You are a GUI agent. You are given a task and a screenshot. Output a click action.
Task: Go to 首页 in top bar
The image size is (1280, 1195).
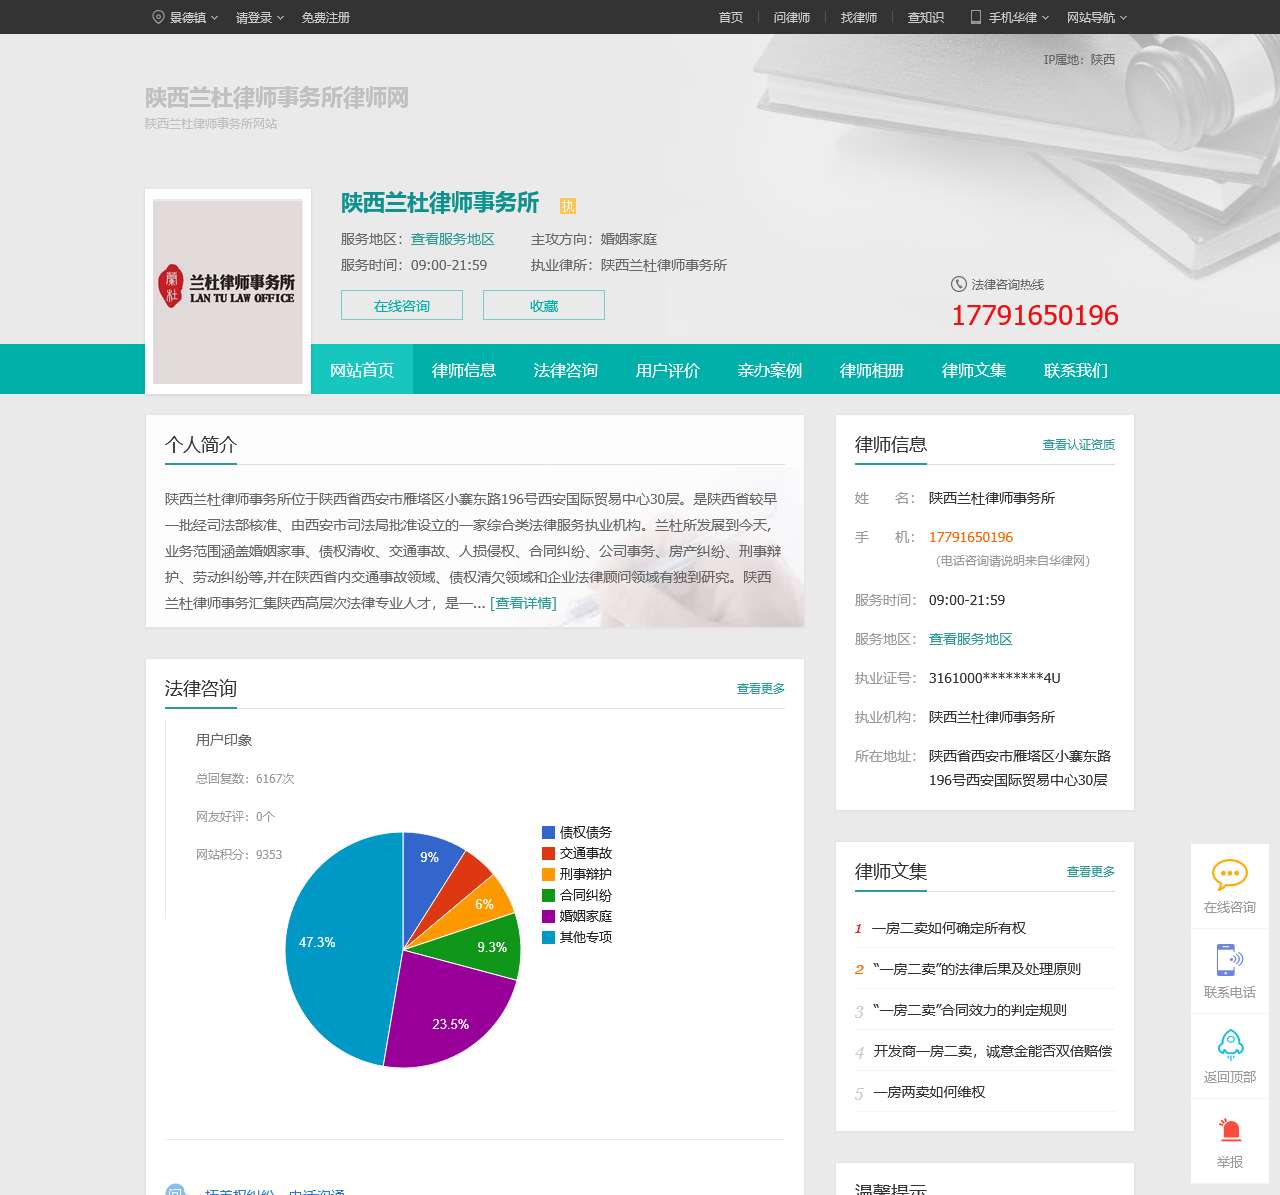coord(731,17)
